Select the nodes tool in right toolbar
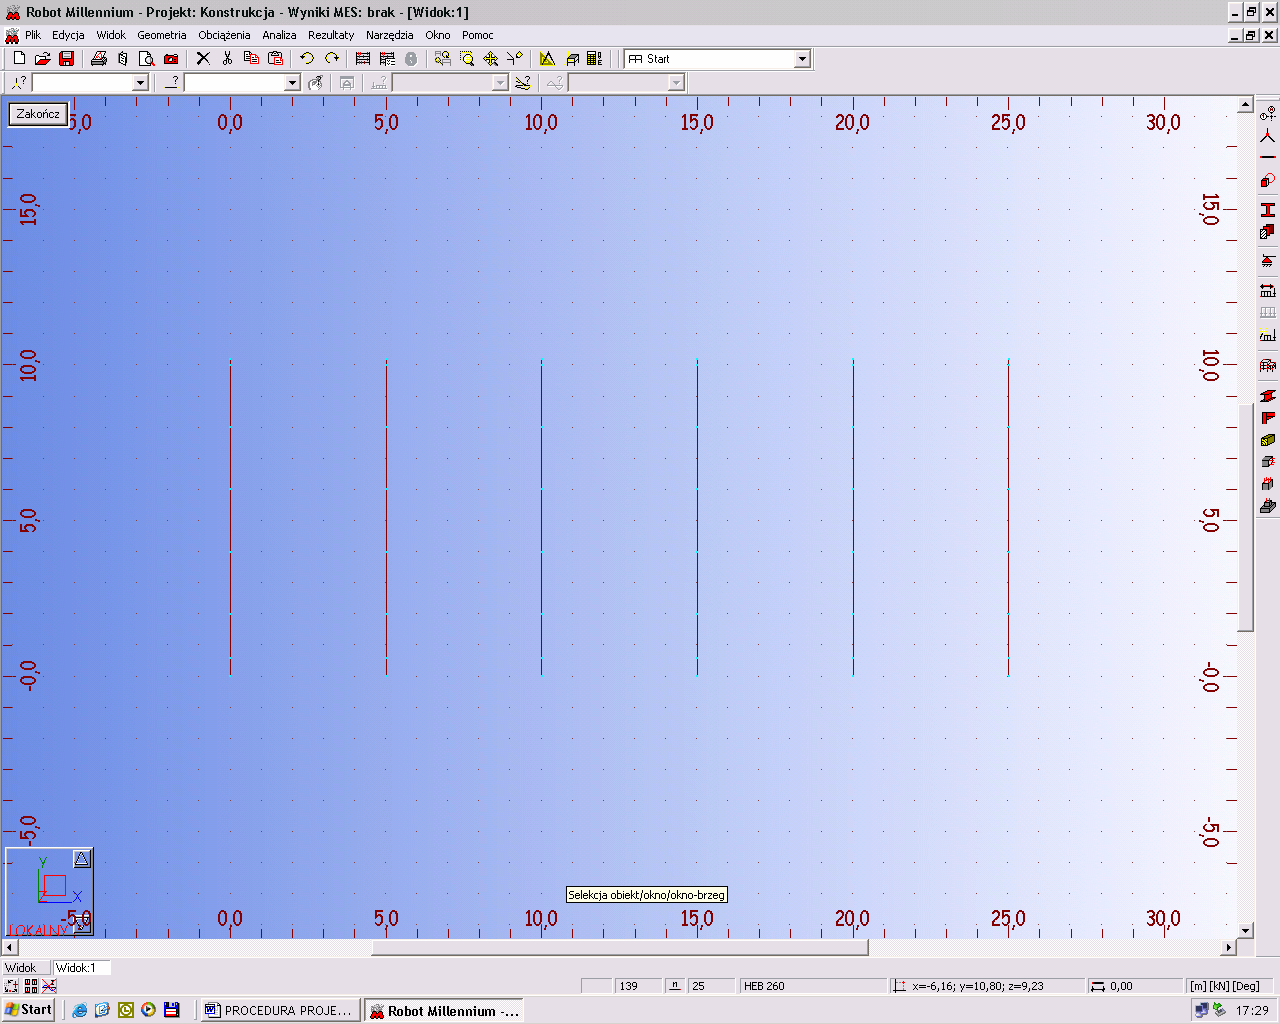The image size is (1280, 1024). pos(1268,136)
